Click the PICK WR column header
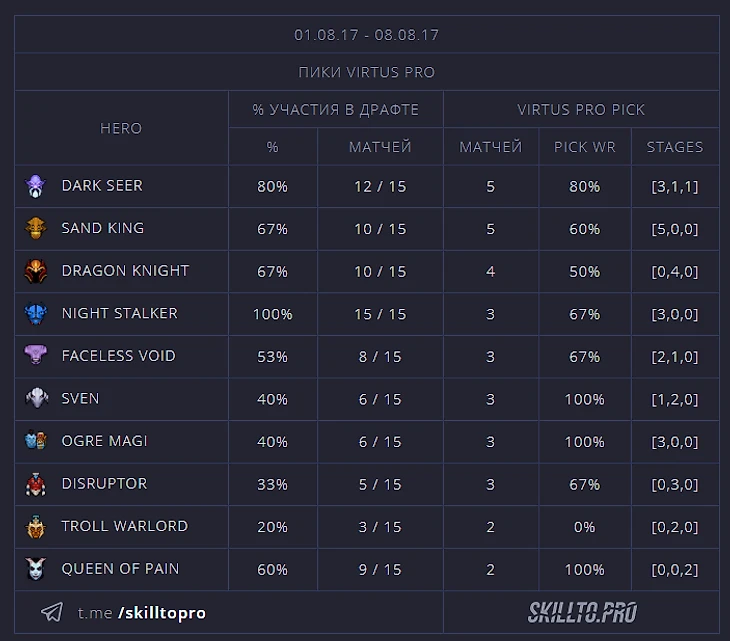 point(585,147)
